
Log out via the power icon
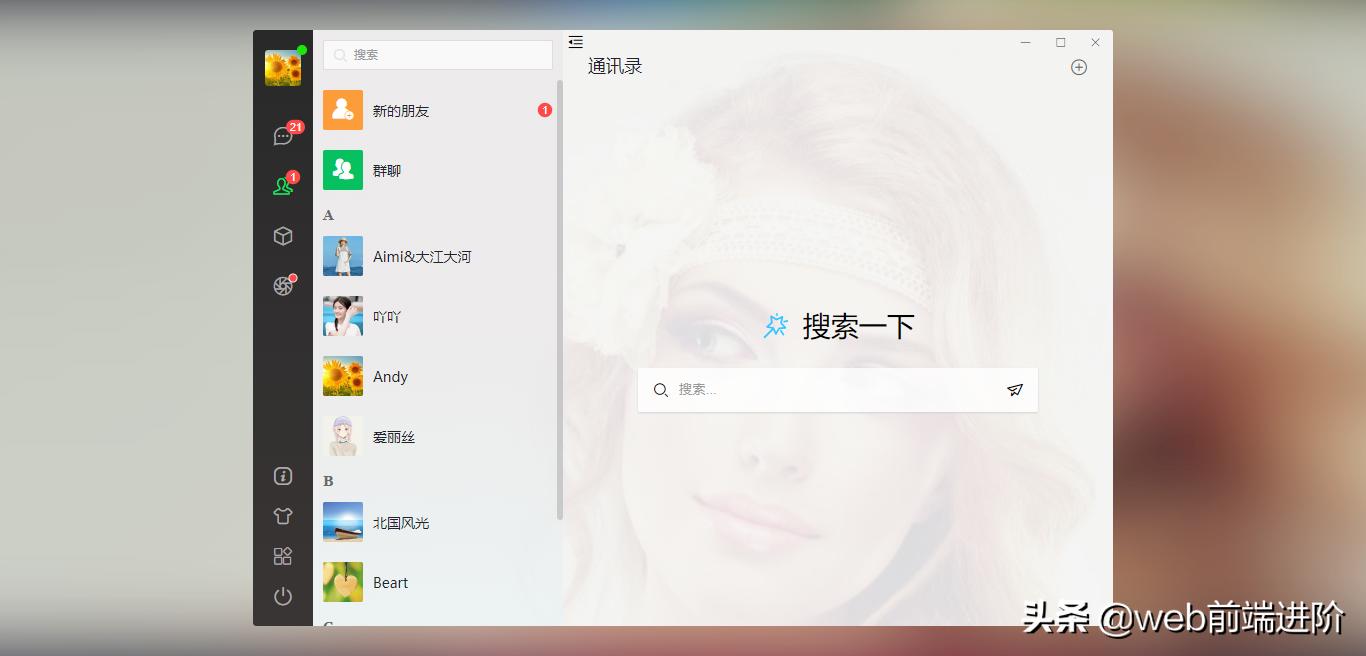click(283, 596)
